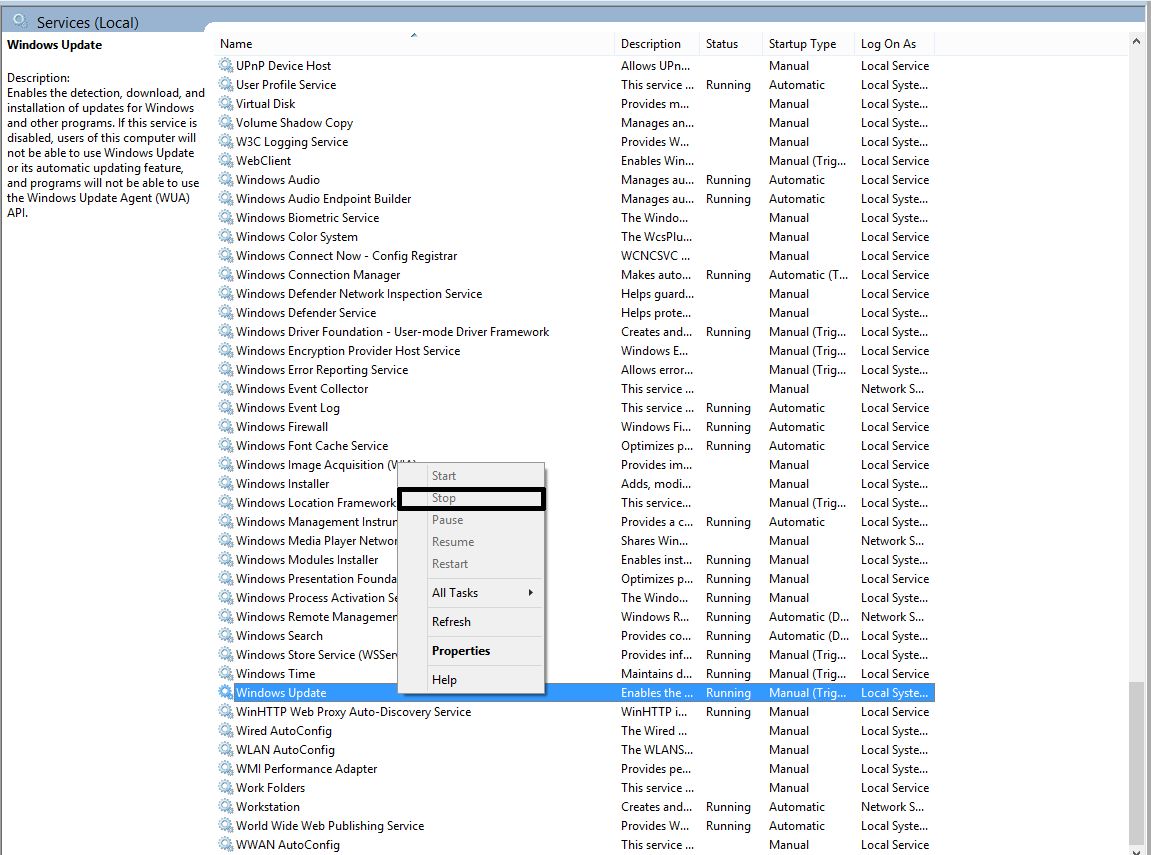Click the gear icon beside WebClient

(225, 161)
